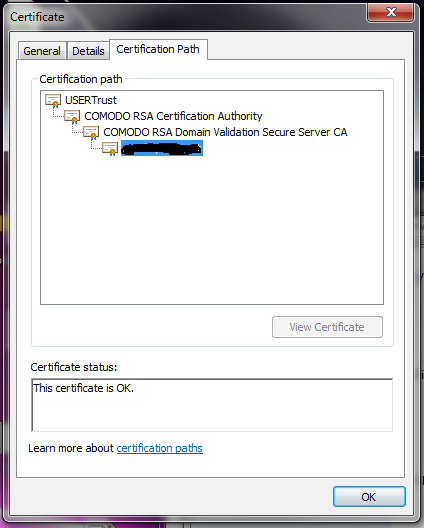This screenshot has height=528, width=424.
Task: Click the USERTrust certificate icon
Action: pos(53,100)
